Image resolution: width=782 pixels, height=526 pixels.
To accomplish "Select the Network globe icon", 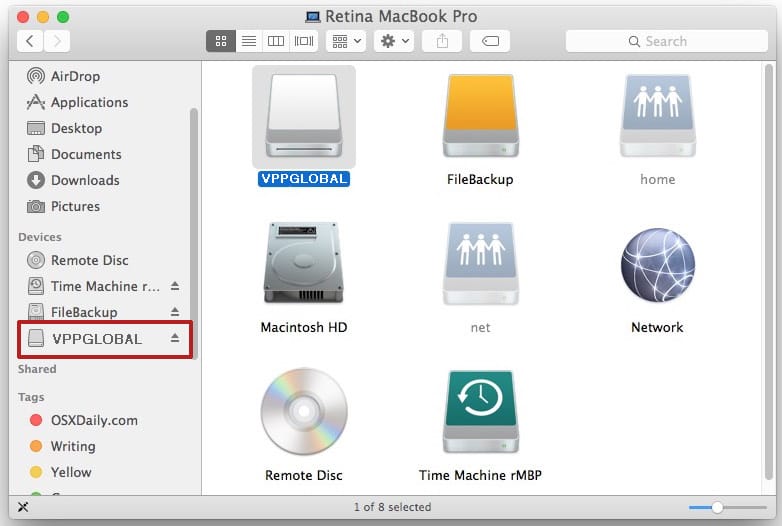I will point(657,265).
